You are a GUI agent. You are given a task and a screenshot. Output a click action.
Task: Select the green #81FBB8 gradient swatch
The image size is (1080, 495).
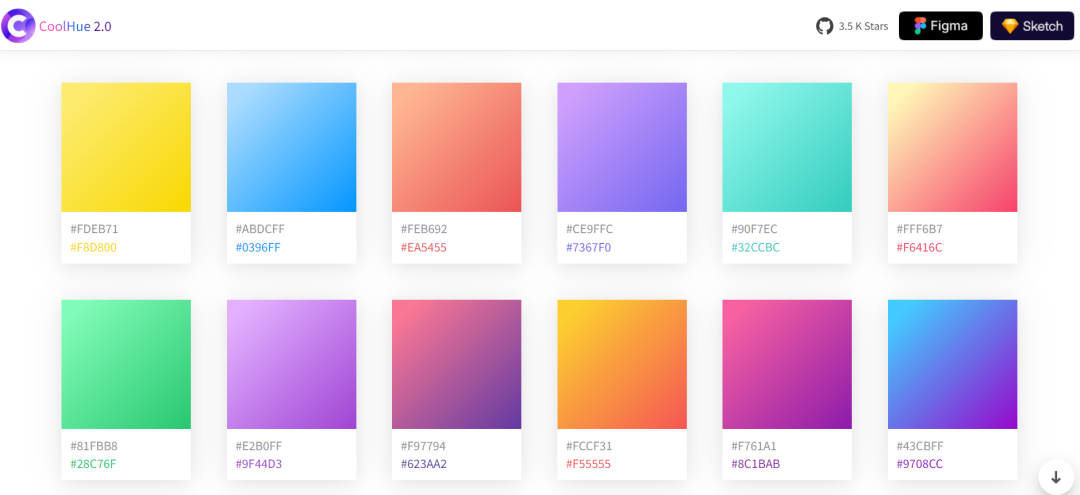(x=126, y=364)
